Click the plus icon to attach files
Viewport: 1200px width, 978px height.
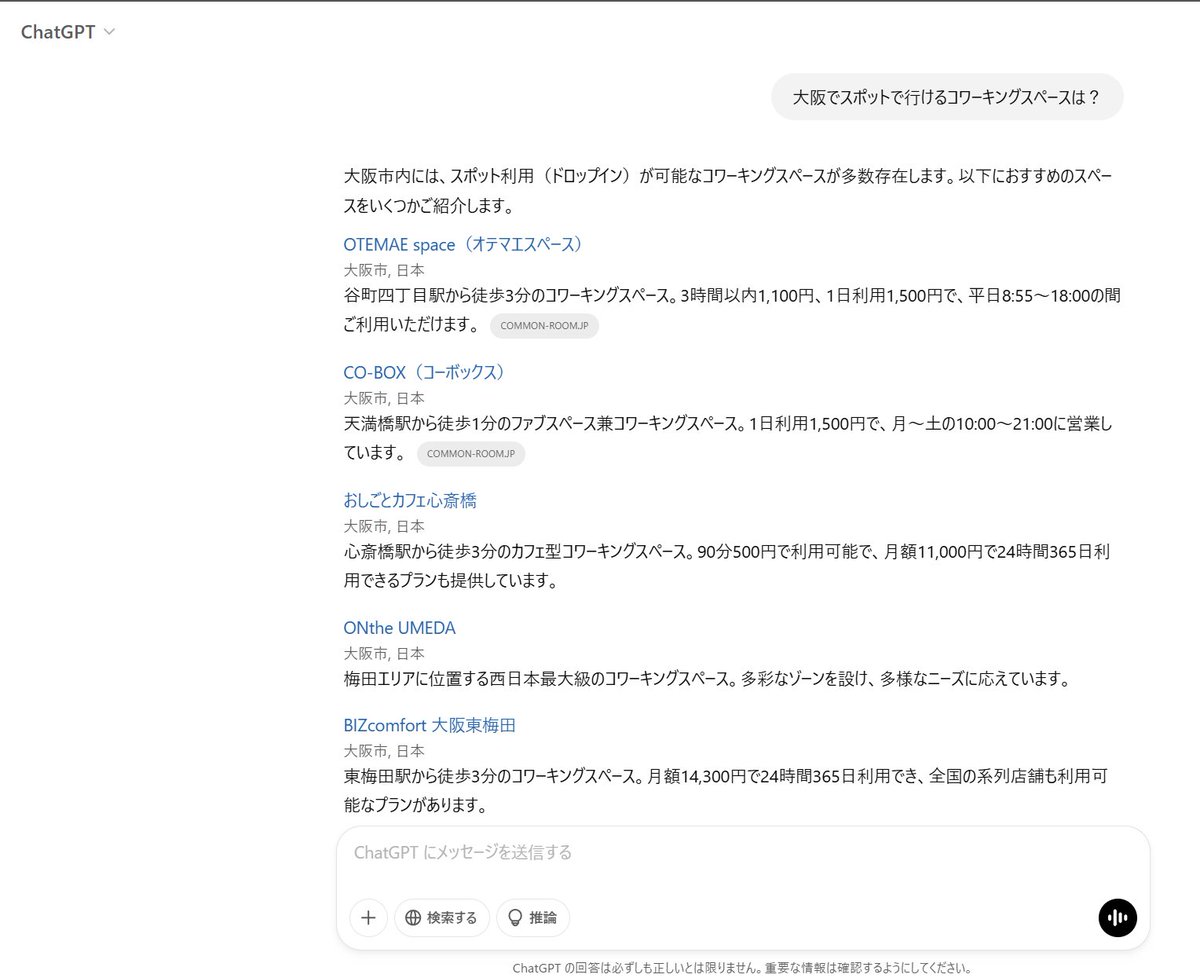coord(368,917)
